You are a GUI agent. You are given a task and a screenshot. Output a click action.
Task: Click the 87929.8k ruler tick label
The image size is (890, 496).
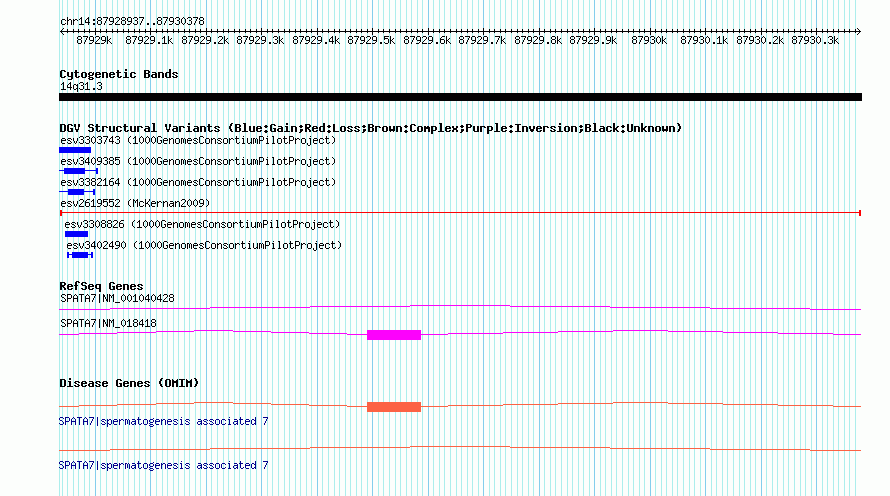[538, 40]
